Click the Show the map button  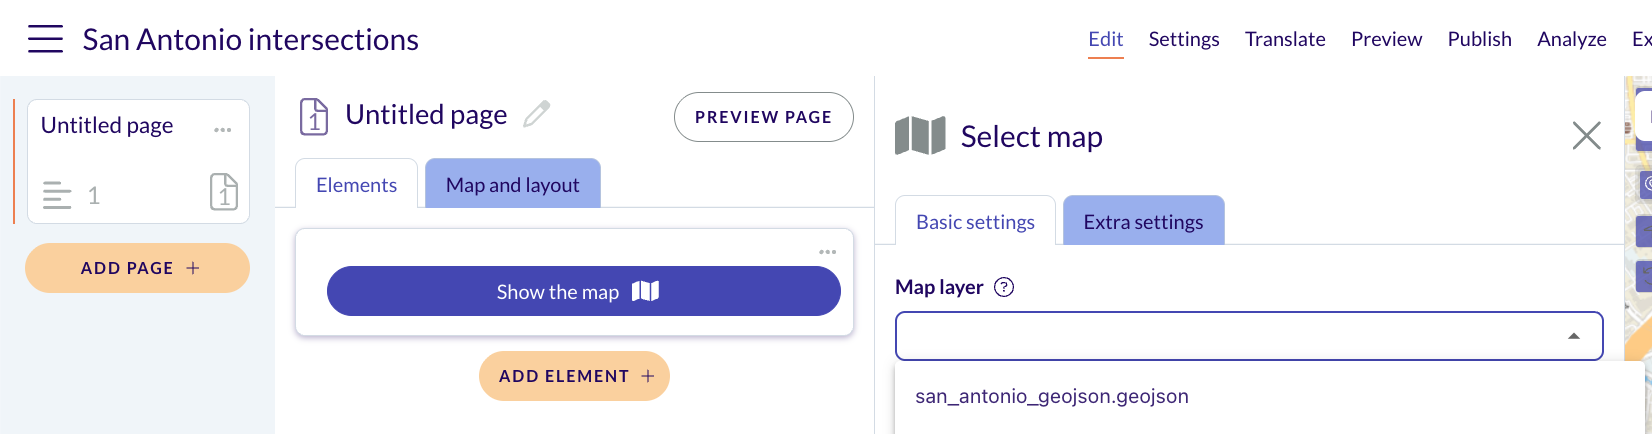coord(583,291)
